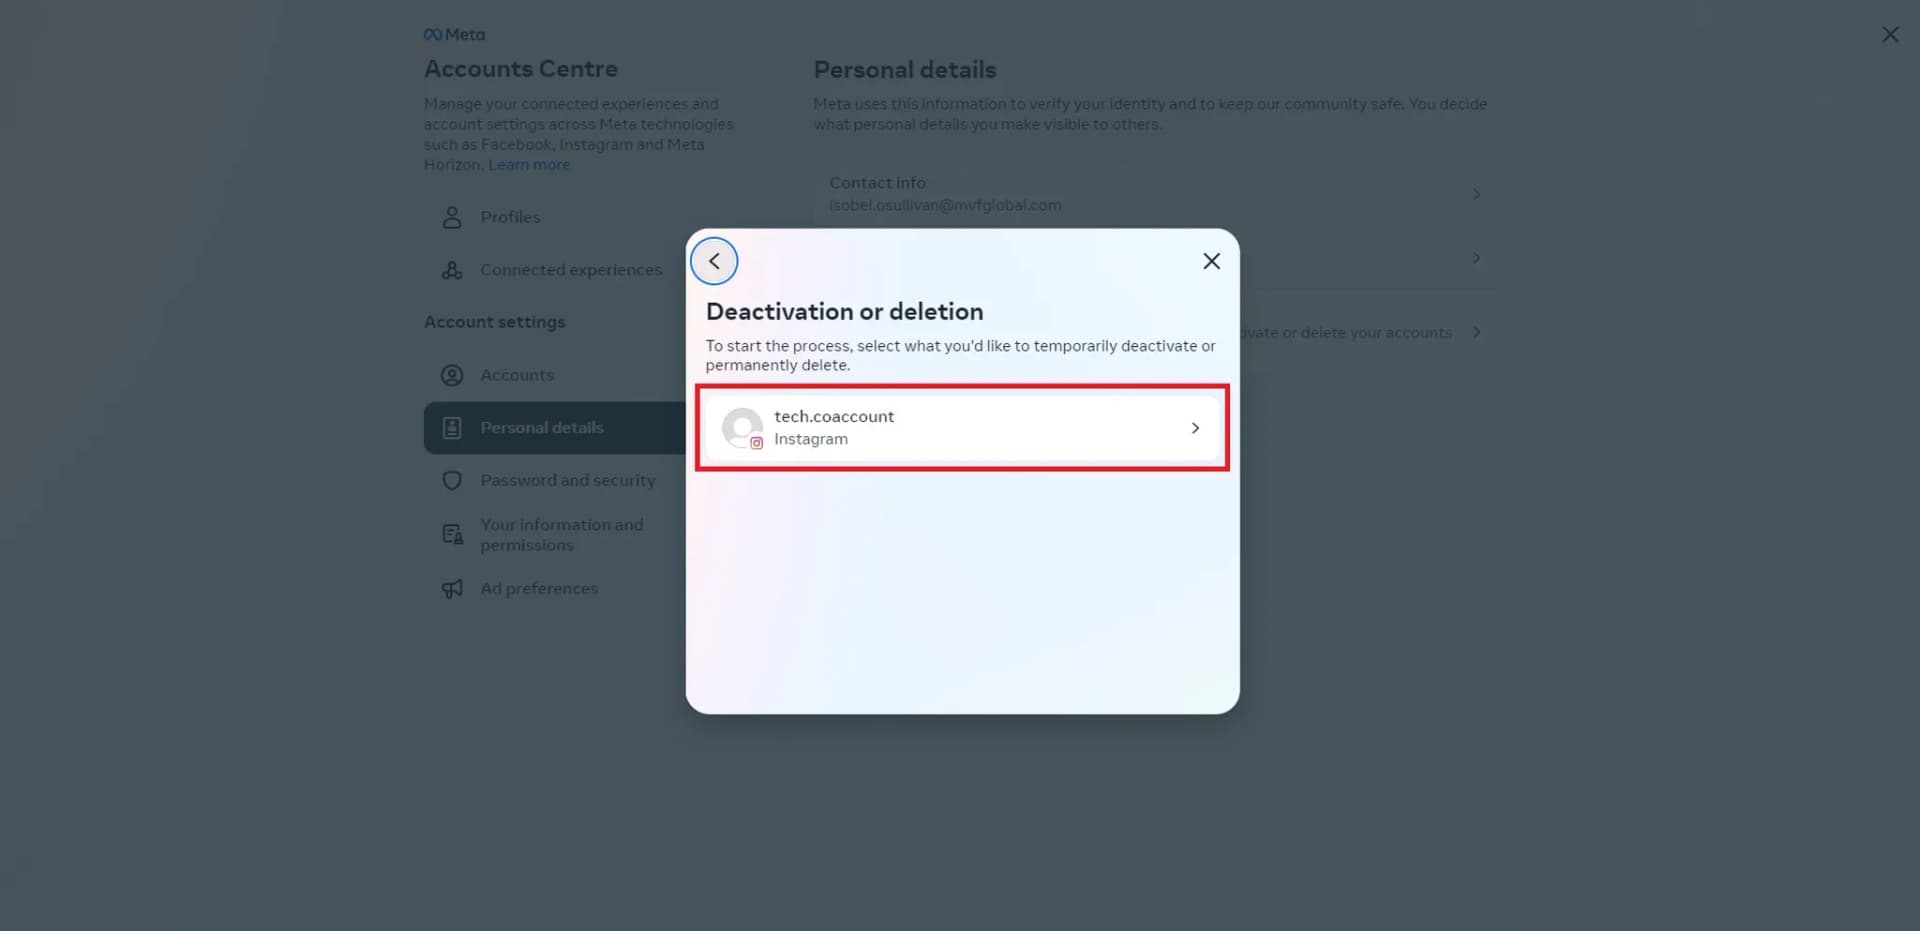The image size is (1920, 931).
Task: Click the Accounts circle icon
Action: (452, 375)
